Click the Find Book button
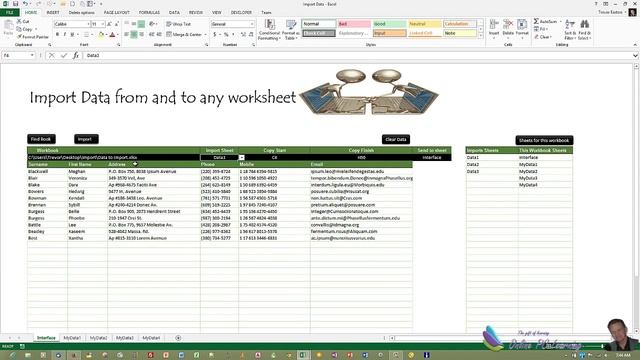The image size is (640, 360). coord(41,139)
